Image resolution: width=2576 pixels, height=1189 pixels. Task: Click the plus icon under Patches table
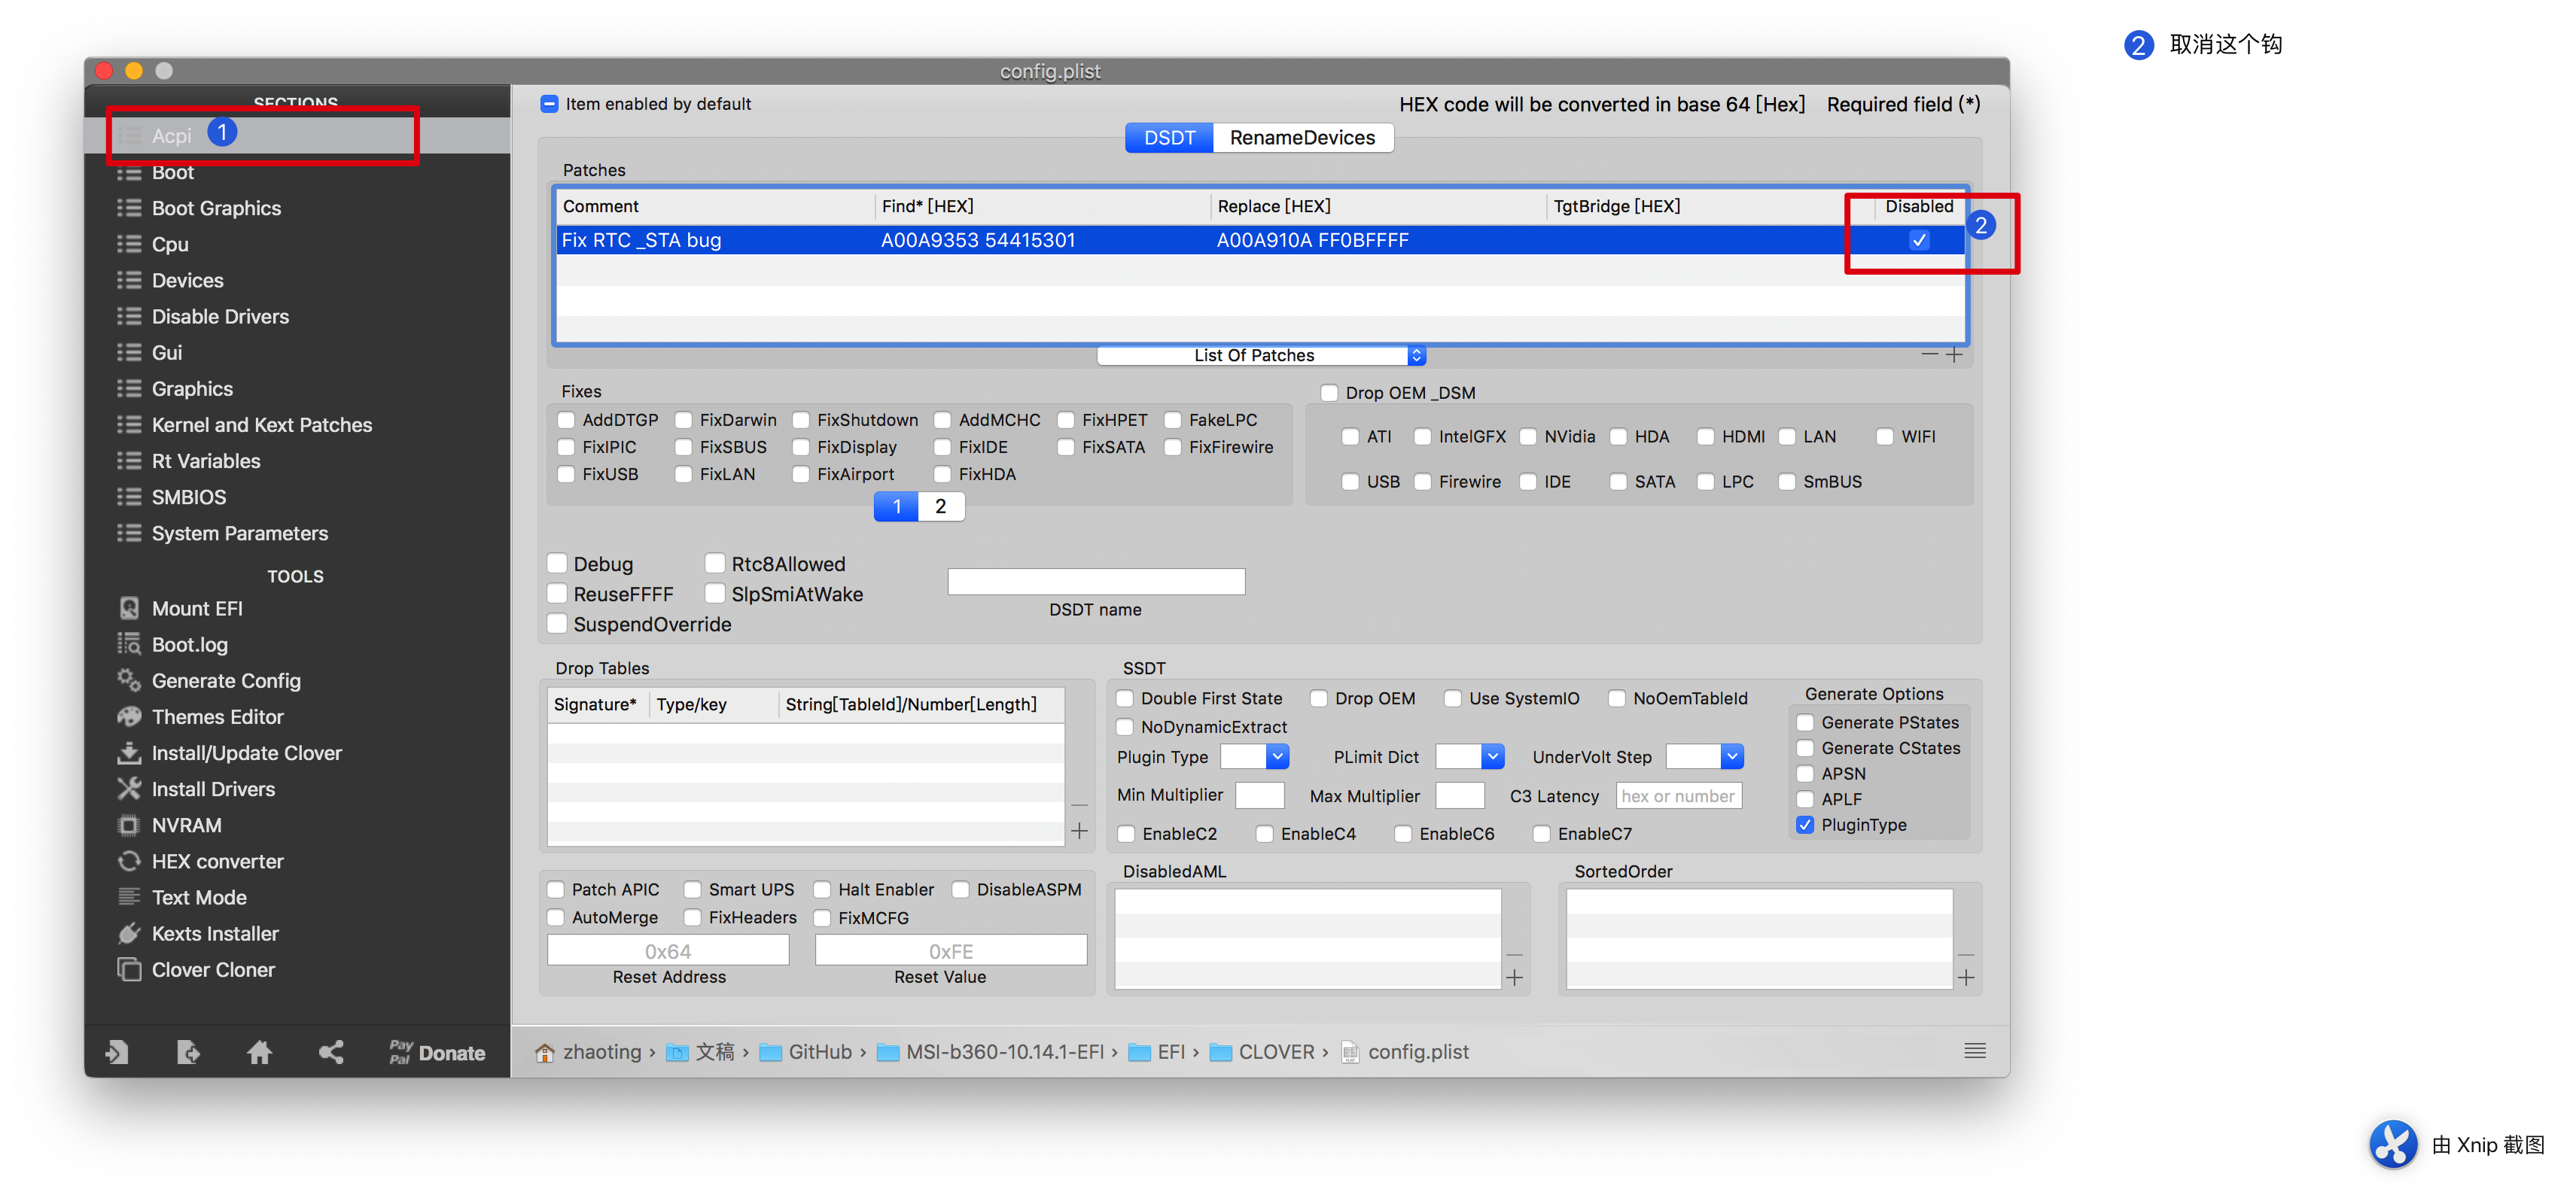pos(1954,355)
